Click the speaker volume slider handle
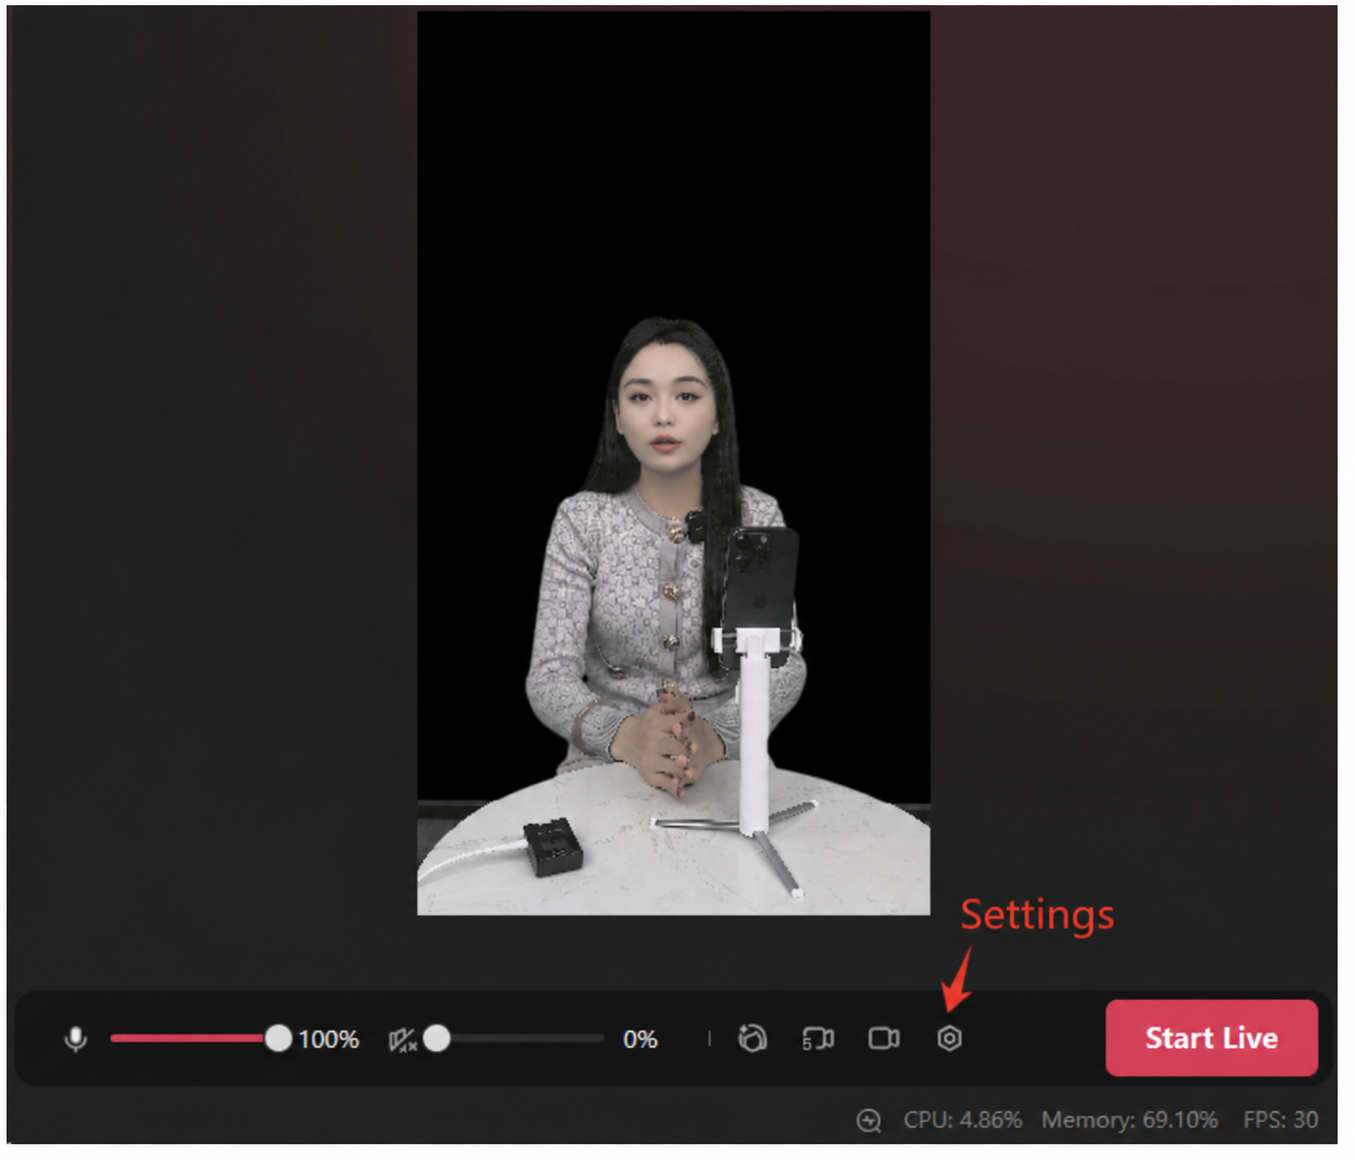 (436, 1039)
